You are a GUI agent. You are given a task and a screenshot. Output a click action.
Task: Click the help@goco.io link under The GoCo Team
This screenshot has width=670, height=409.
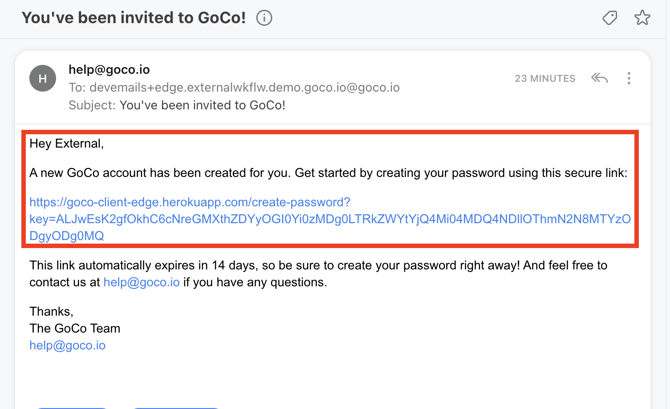[68, 345]
